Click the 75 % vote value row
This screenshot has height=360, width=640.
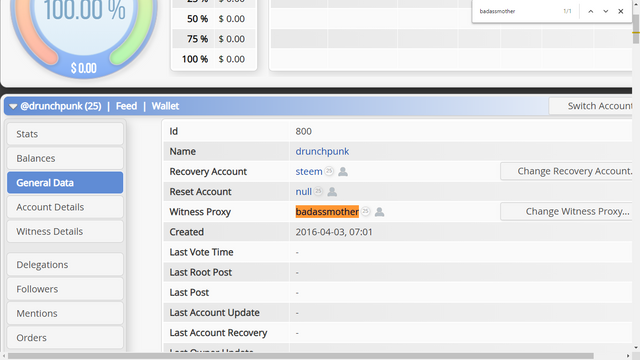pos(214,39)
